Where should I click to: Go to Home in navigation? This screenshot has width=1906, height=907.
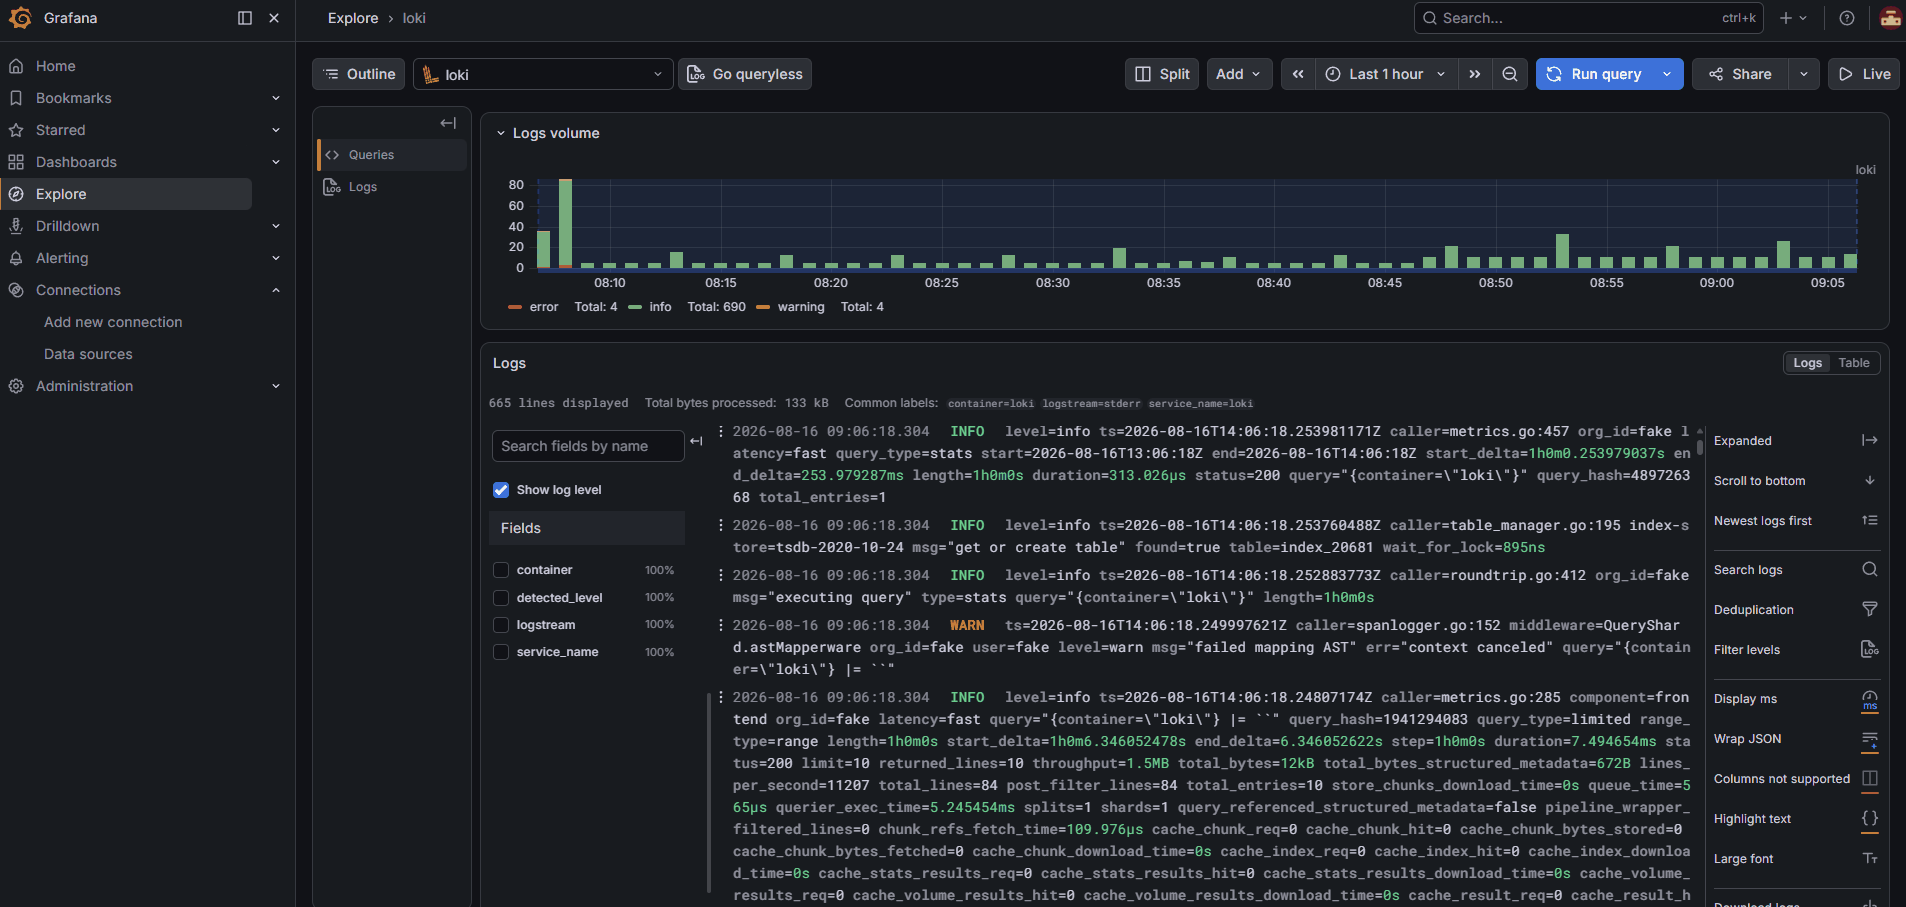coord(56,66)
